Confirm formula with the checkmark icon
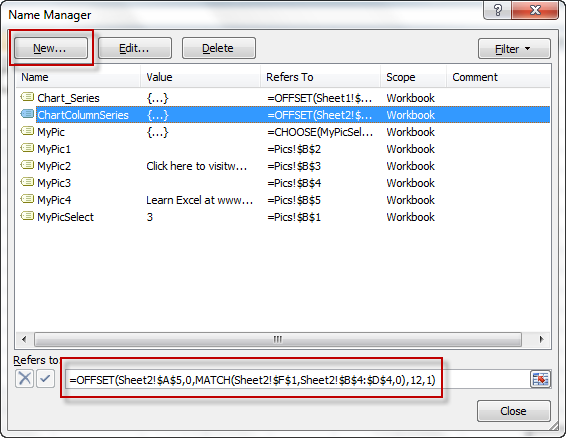Viewport: 566px width, 438px height. pyautogui.click(x=45, y=379)
